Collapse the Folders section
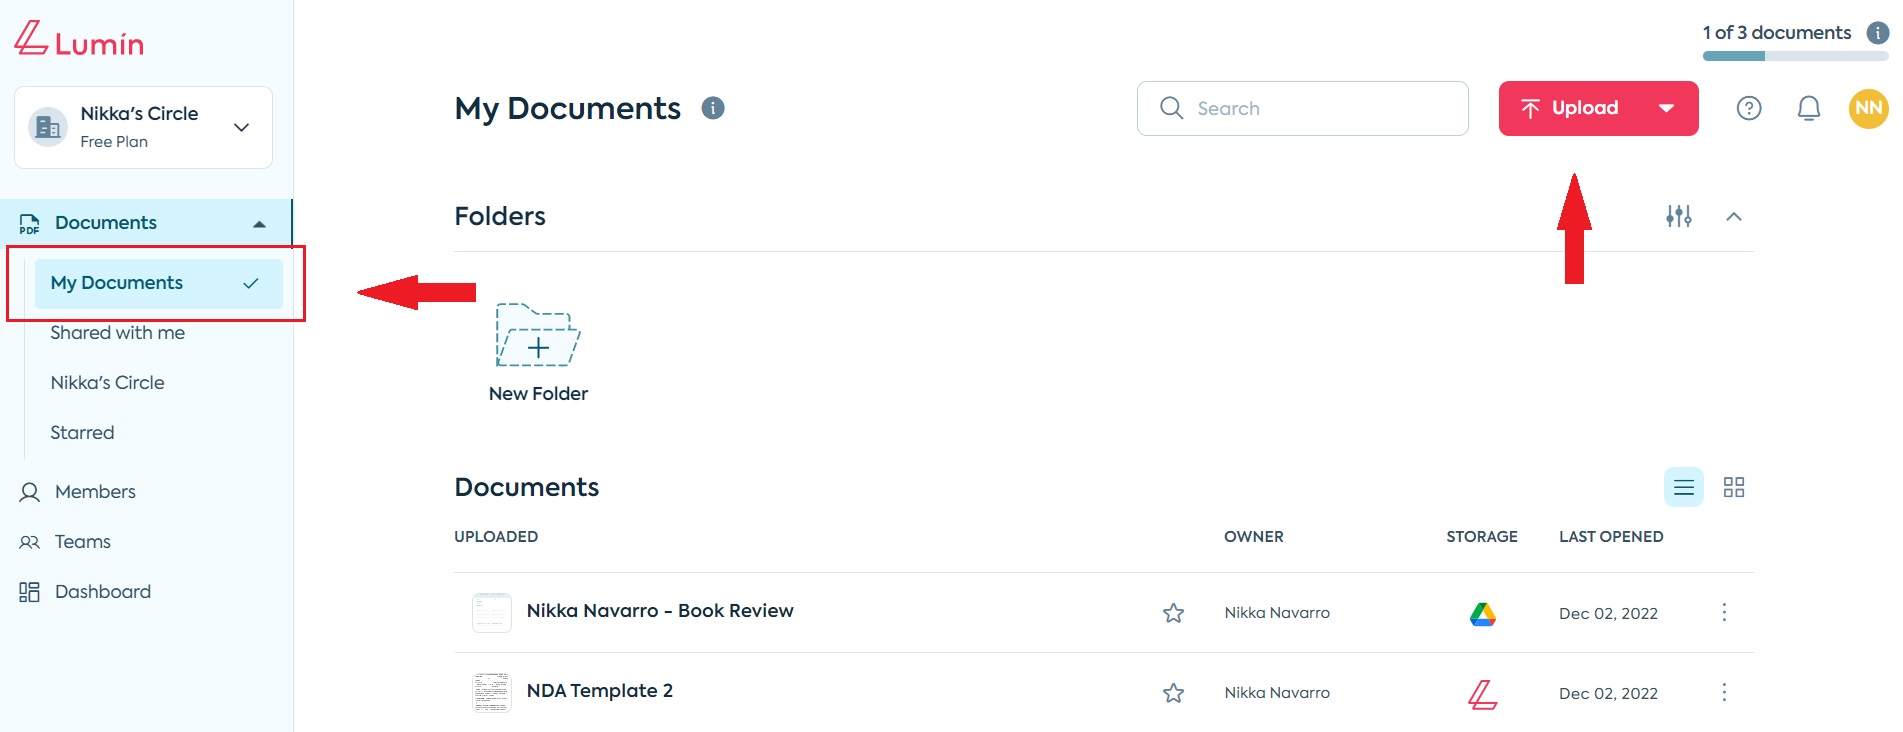Viewport: 1903px width, 732px height. pos(1733,217)
